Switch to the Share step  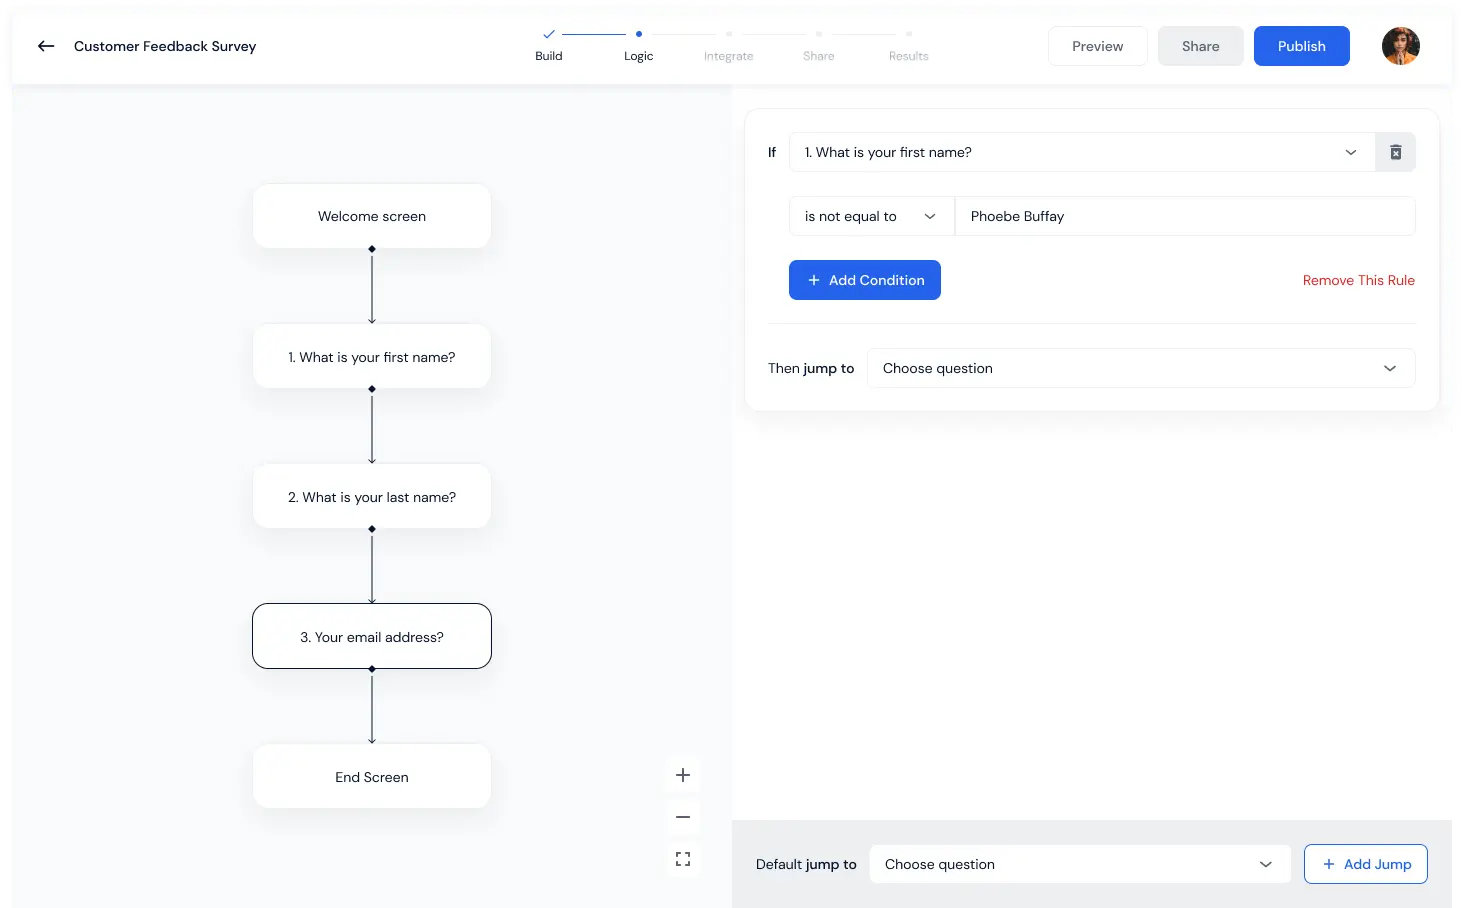pyautogui.click(x=818, y=56)
